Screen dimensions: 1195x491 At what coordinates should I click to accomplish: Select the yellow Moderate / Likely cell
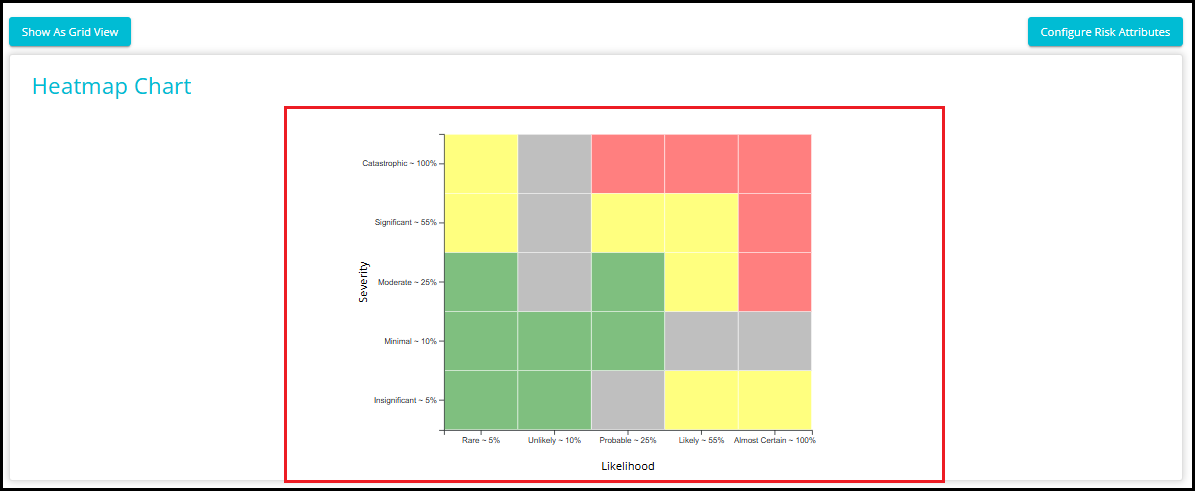coord(701,281)
